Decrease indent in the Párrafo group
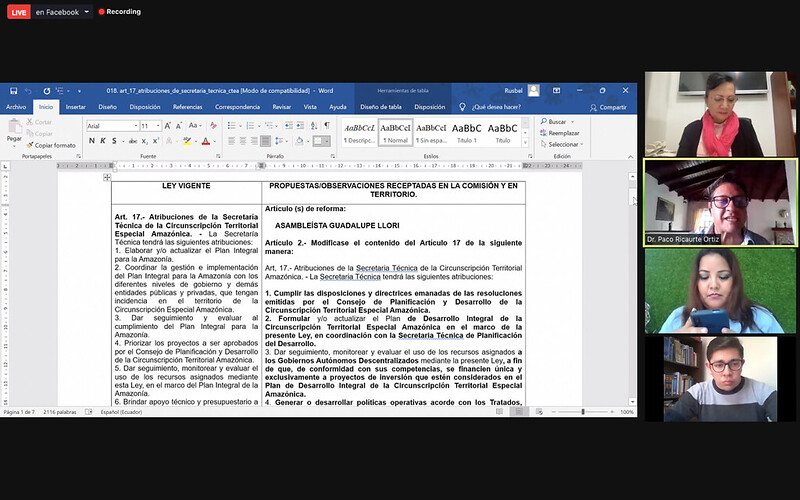 (289, 126)
